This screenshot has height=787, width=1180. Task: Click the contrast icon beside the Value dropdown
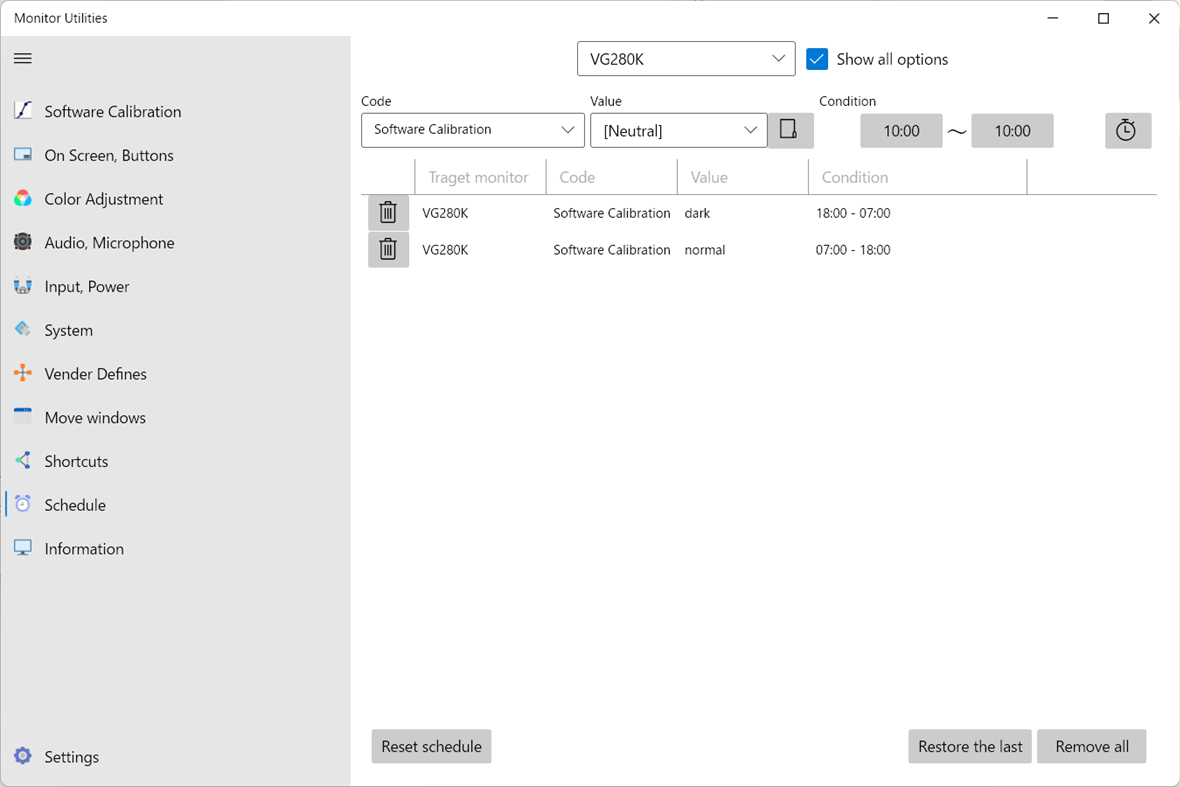790,130
